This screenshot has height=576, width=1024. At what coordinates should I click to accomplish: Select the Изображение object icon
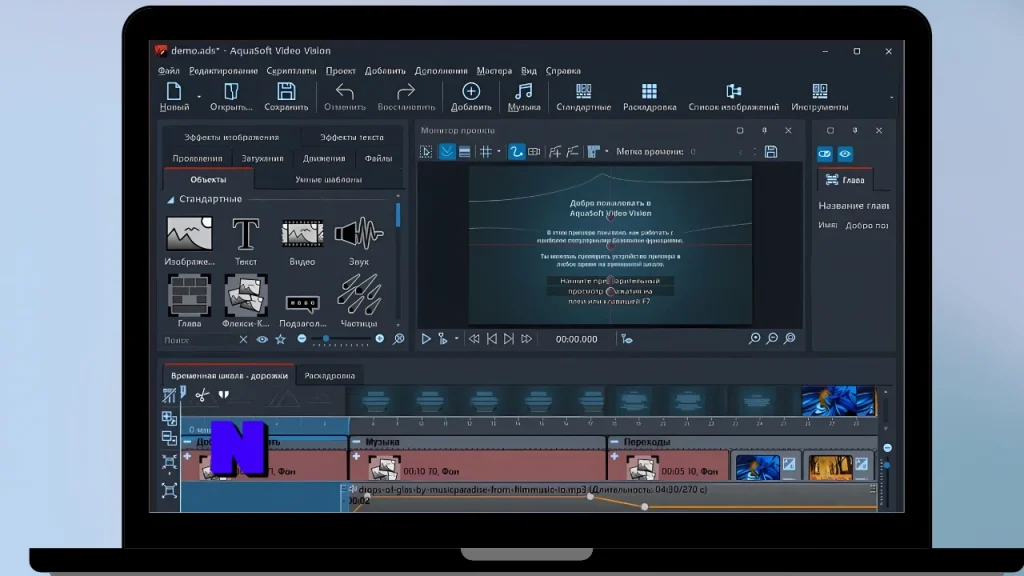[x=189, y=234]
